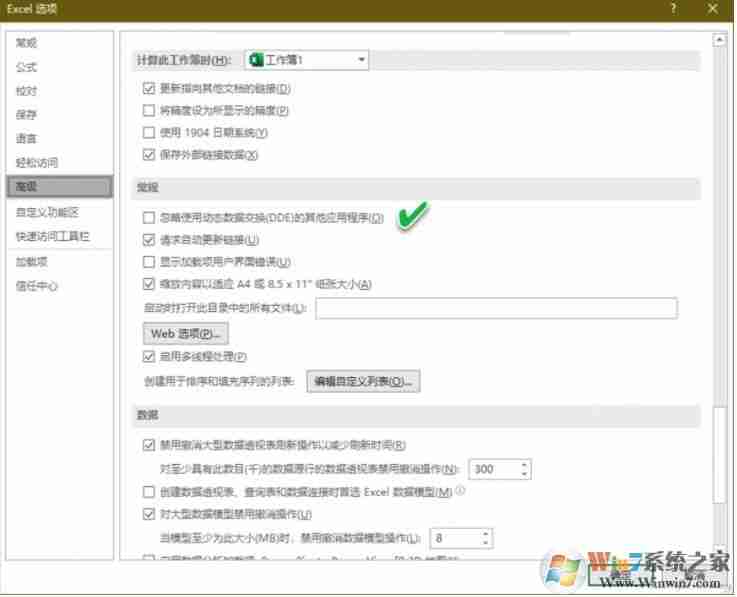Select the highlighted 高级 category

[x=60, y=187]
